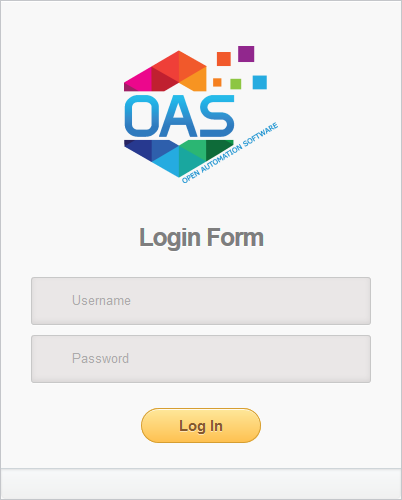Select the purple square in the logo
This screenshot has height=500, width=402.
pos(246,54)
